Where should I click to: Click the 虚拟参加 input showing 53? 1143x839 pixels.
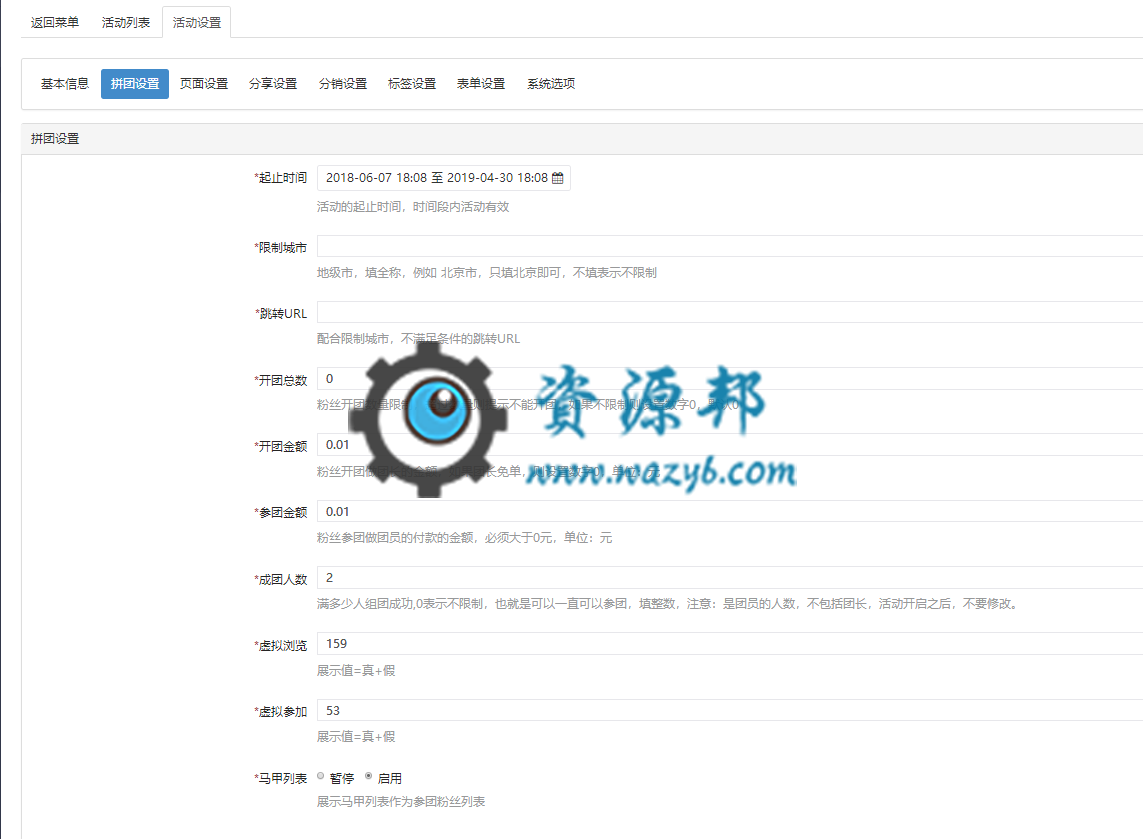tap(730, 710)
